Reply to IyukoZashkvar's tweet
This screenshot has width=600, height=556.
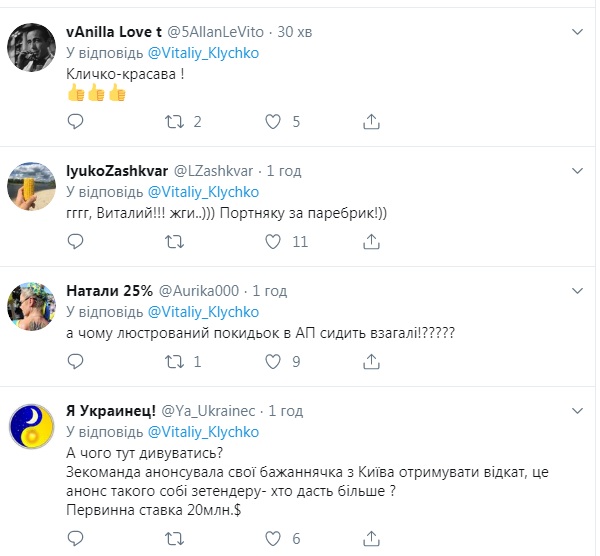[x=75, y=242]
